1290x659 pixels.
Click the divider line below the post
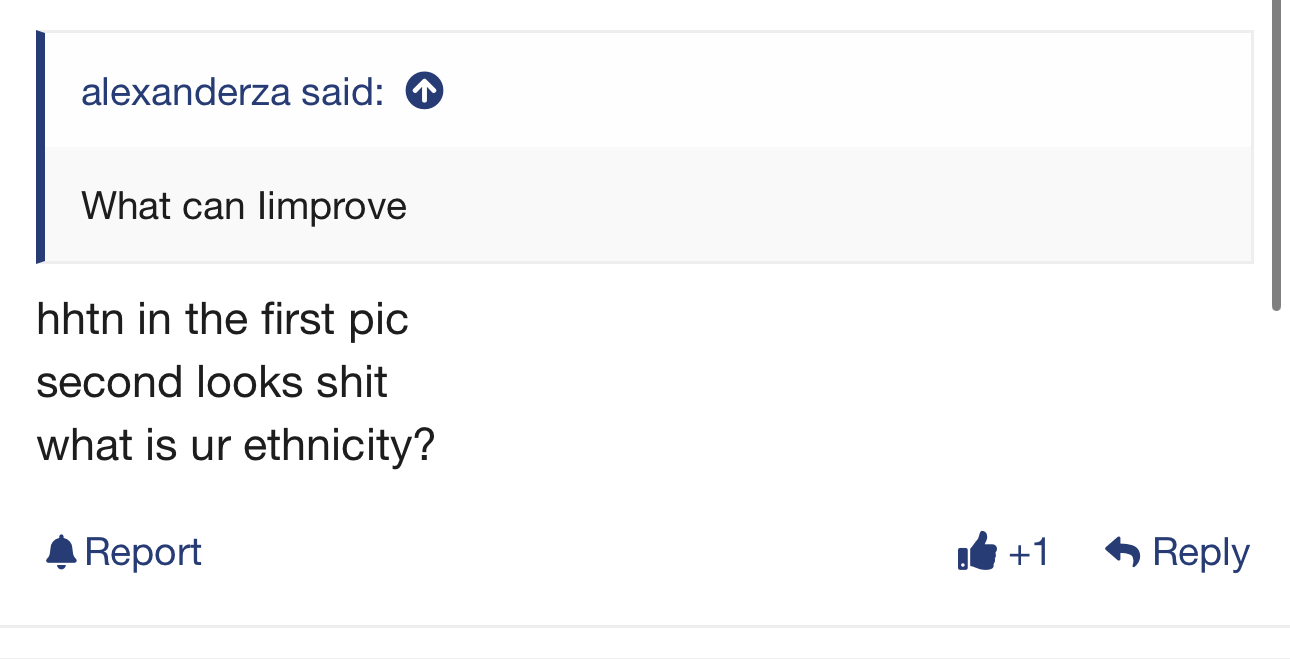point(645,627)
